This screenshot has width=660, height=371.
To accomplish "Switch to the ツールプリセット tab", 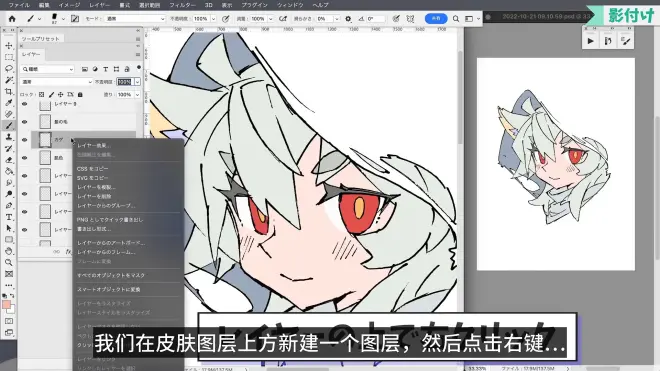I will pyautogui.click(x=40, y=39).
